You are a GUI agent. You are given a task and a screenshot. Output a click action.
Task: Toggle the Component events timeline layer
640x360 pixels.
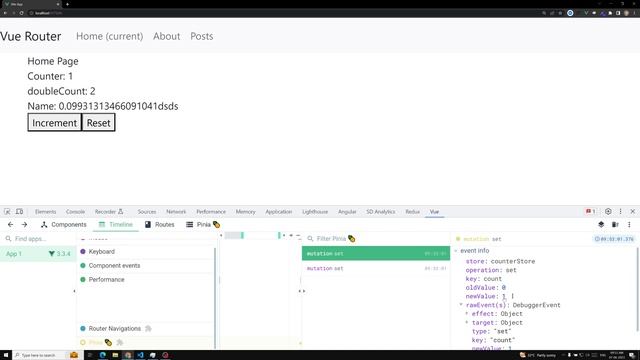click(145, 265)
